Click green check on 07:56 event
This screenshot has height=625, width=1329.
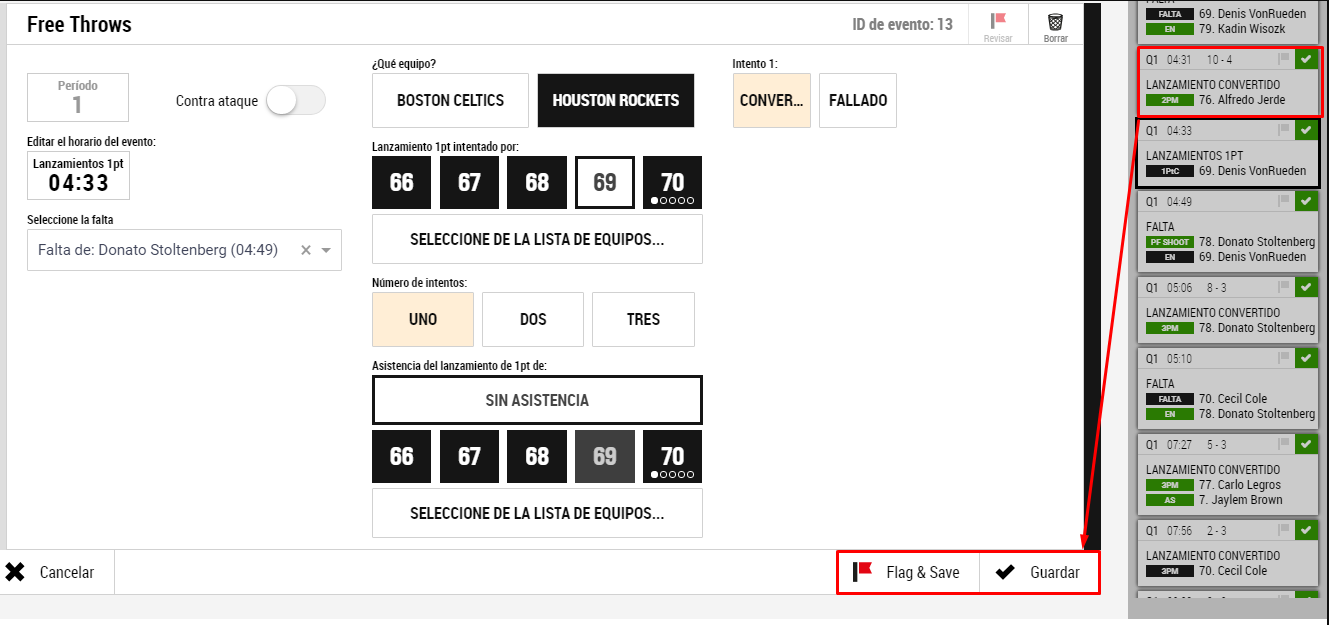[x=1306, y=530]
